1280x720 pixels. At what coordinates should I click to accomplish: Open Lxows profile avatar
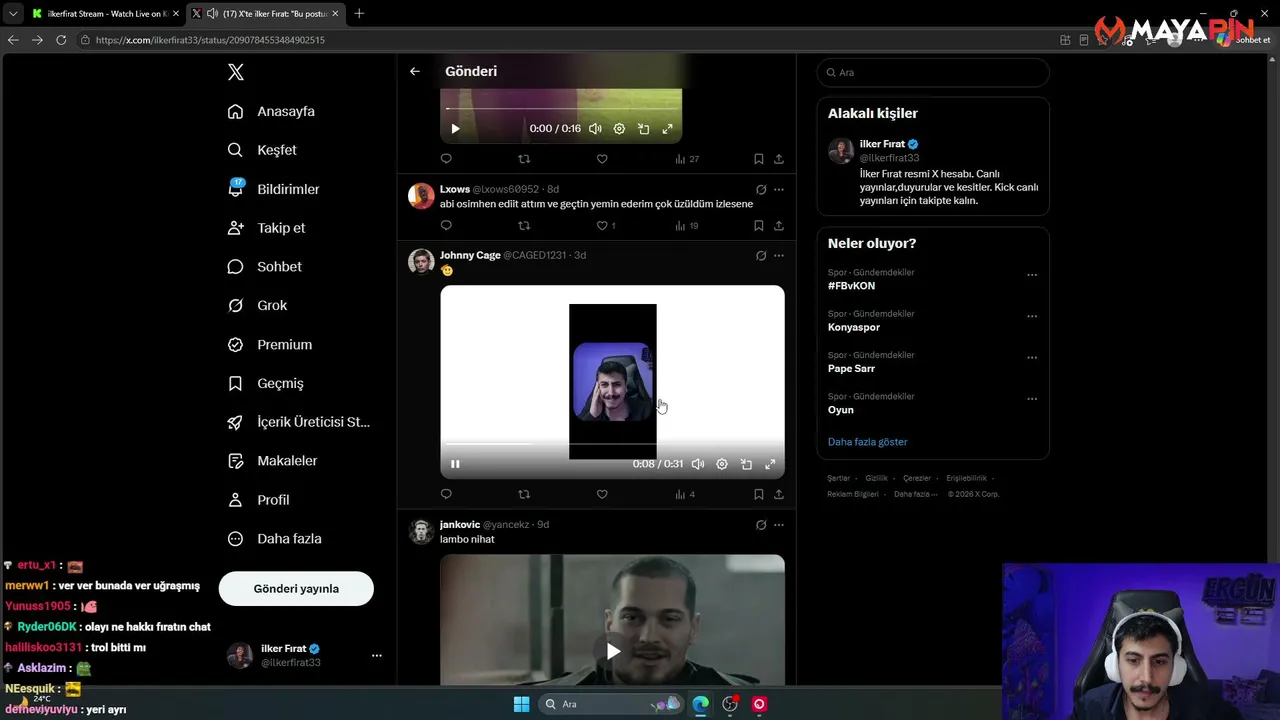(421, 195)
